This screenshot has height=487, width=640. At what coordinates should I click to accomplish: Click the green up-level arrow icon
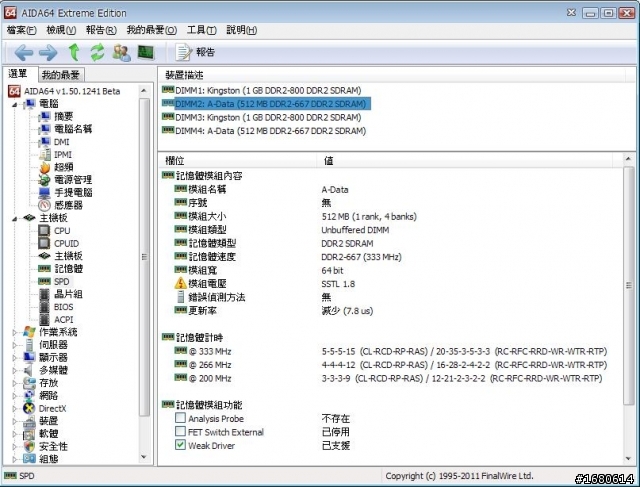[74, 52]
